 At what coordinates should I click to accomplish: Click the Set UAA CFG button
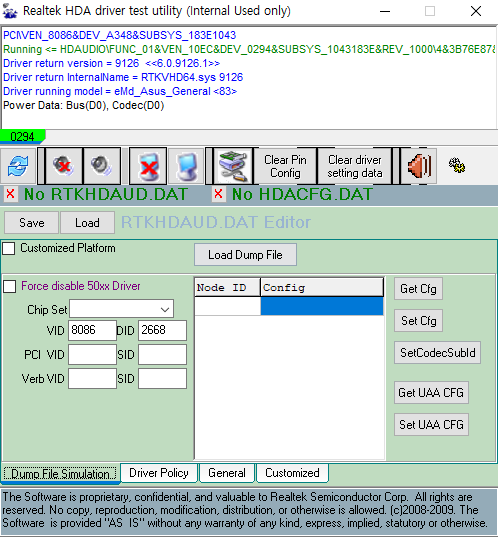(431, 425)
